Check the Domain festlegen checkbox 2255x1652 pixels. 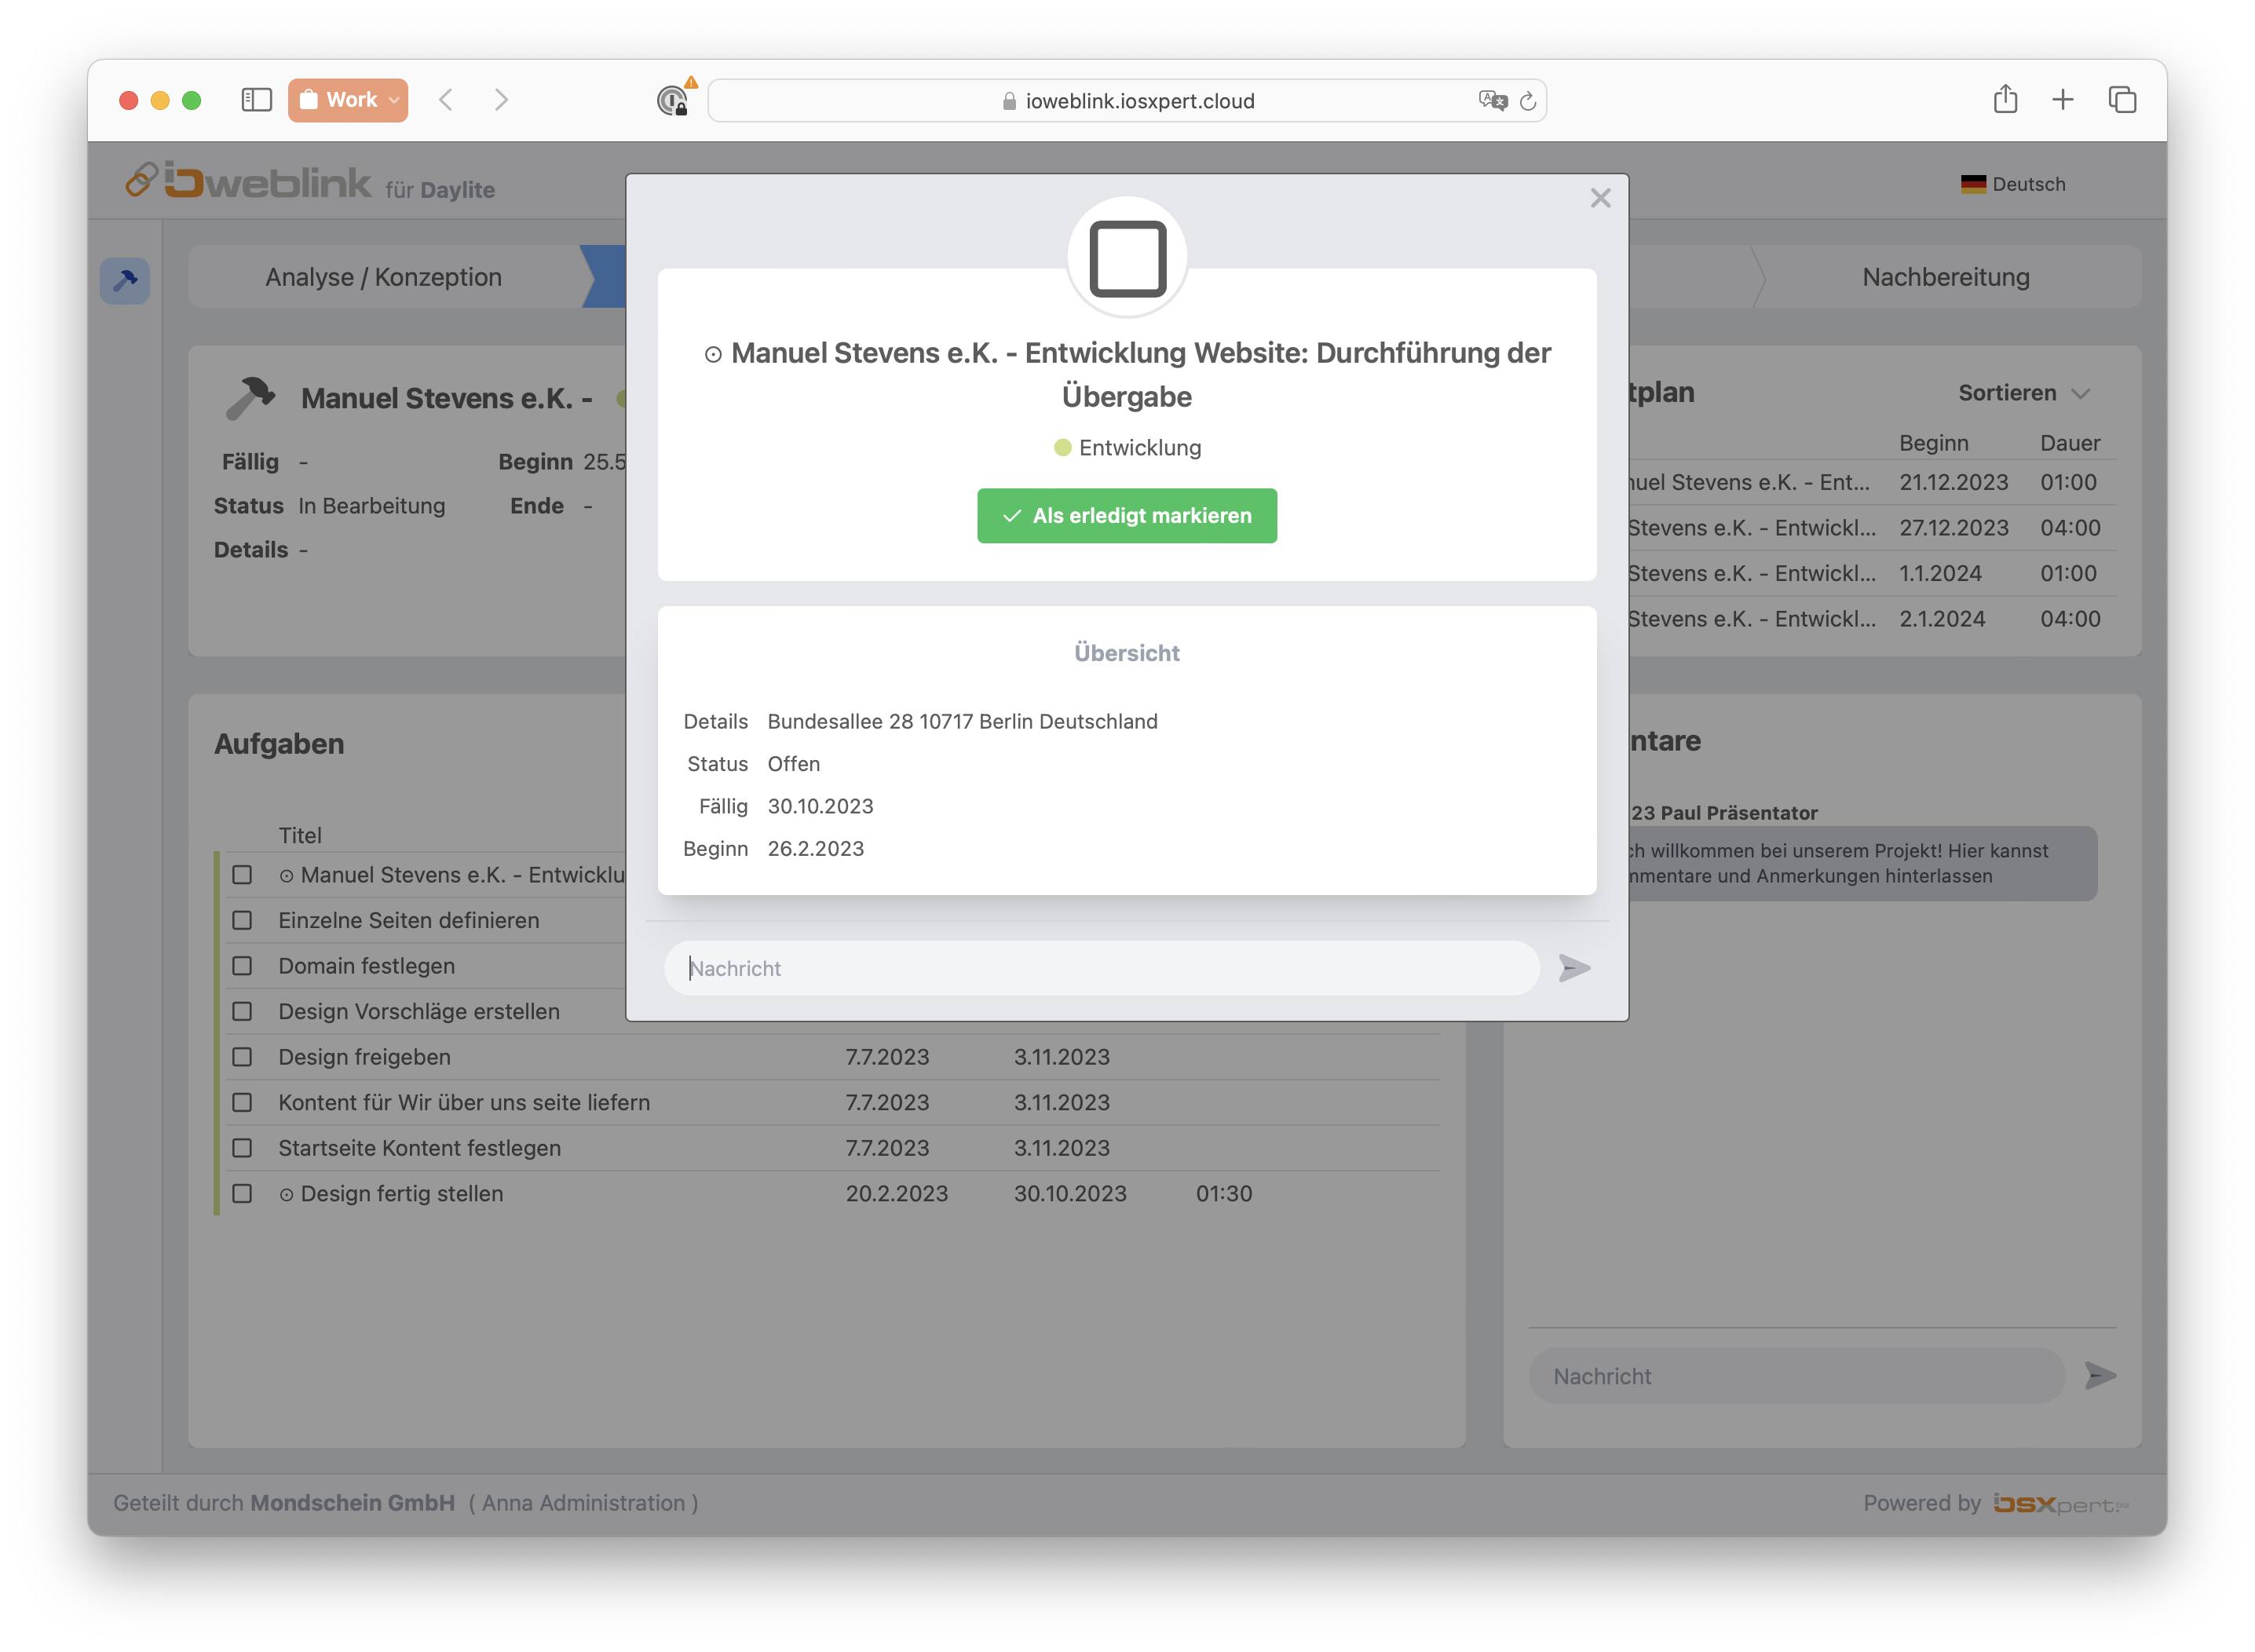click(242, 966)
